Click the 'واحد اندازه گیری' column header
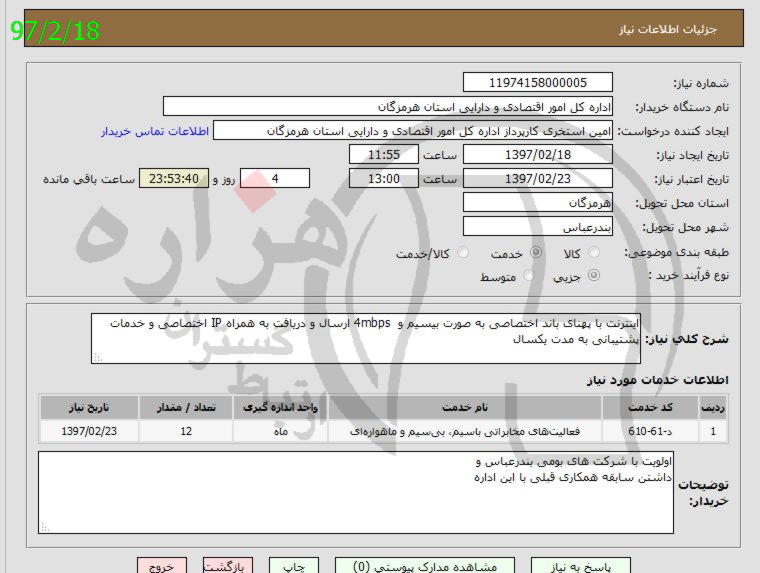 click(x=280, y=408)
